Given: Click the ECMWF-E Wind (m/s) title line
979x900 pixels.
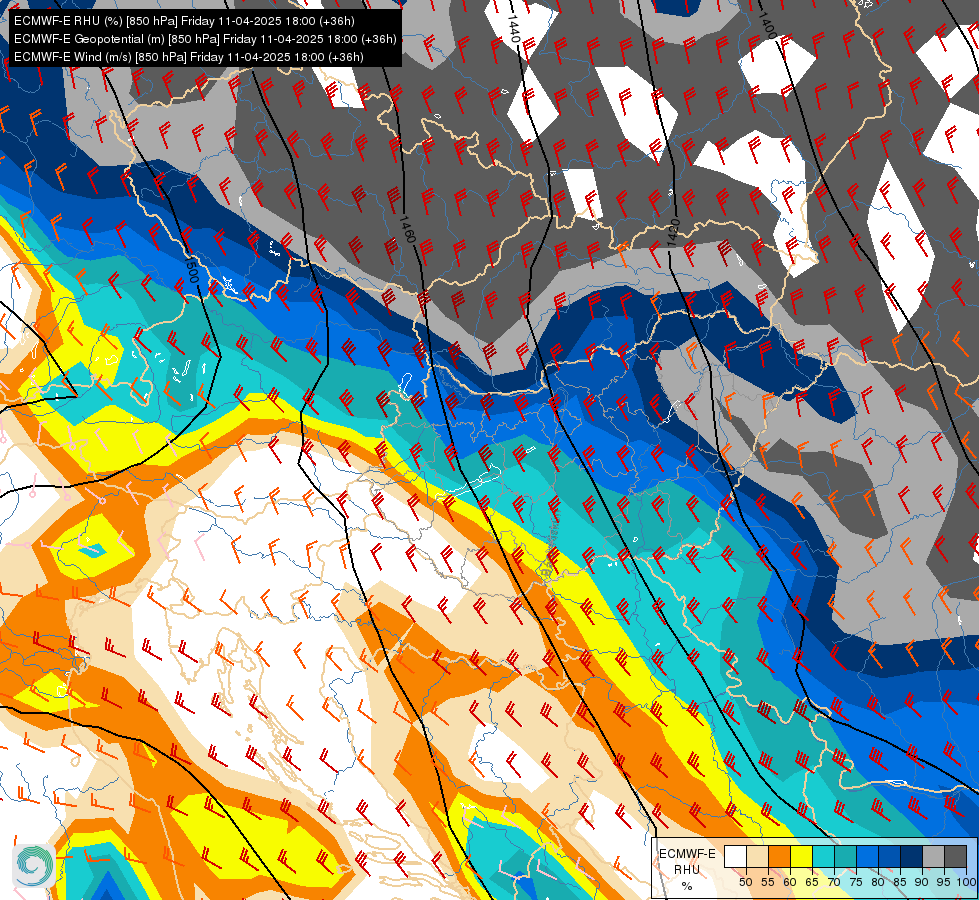Looking at the screenshot, I should (x=189, y=57).
